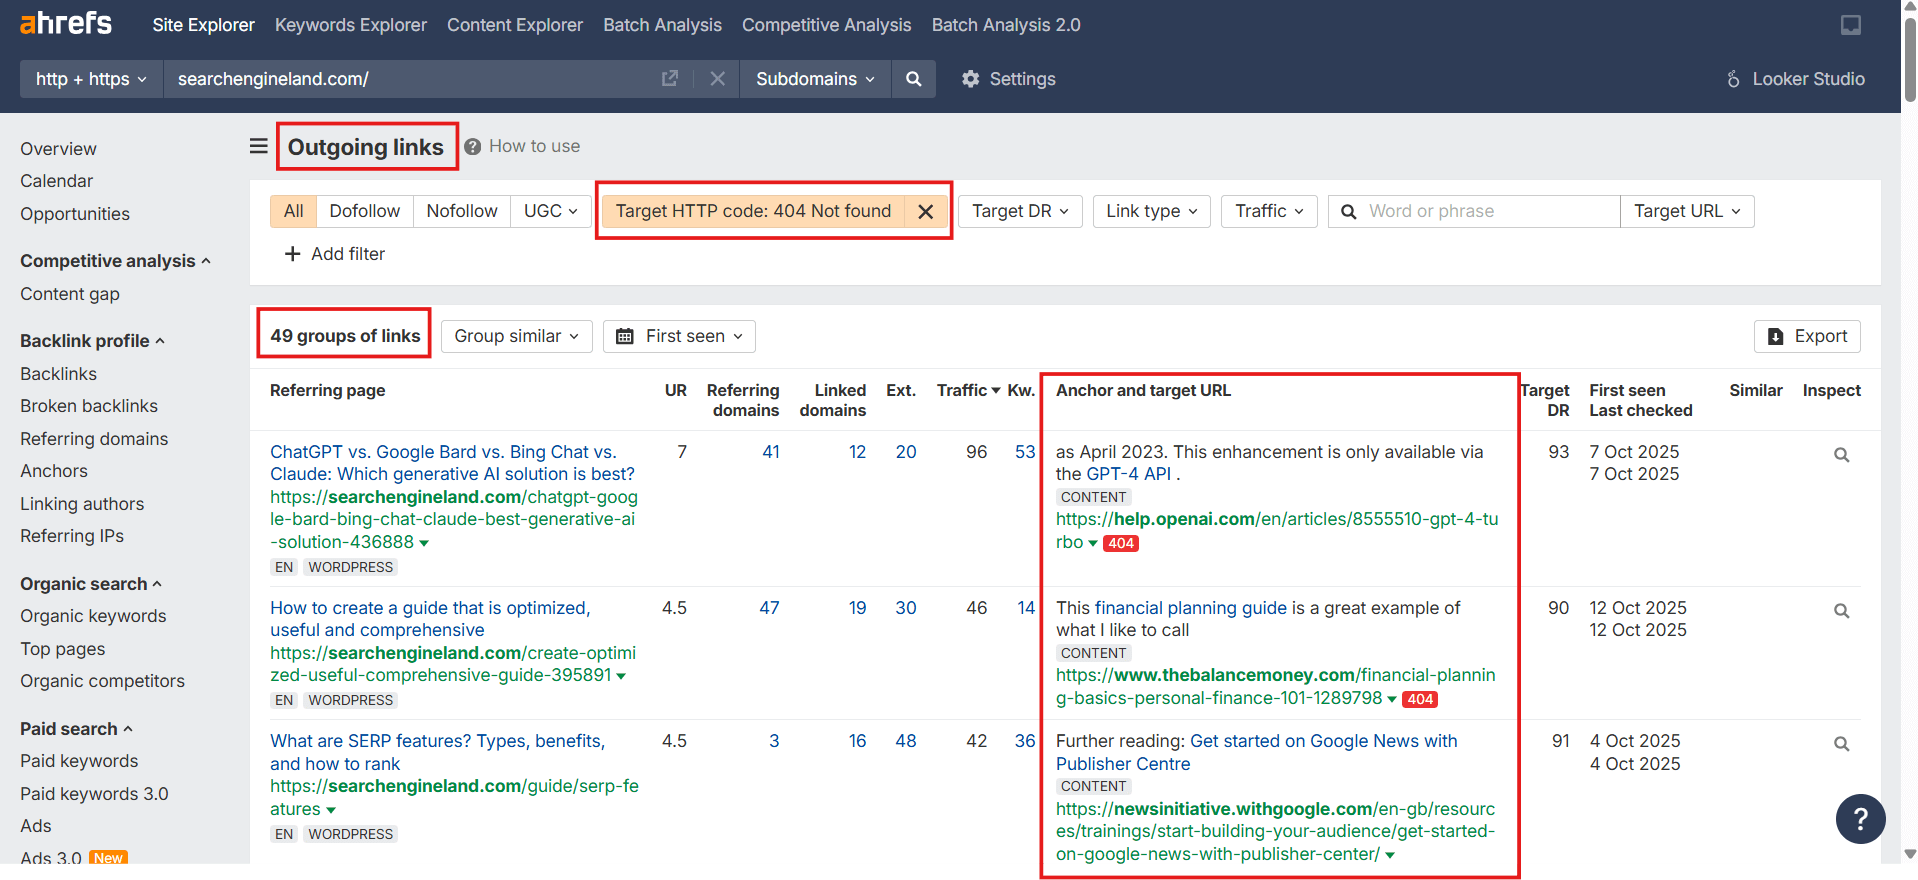Open What are SERP features article title
The image size is (1918, 880).
coord(437,752)
